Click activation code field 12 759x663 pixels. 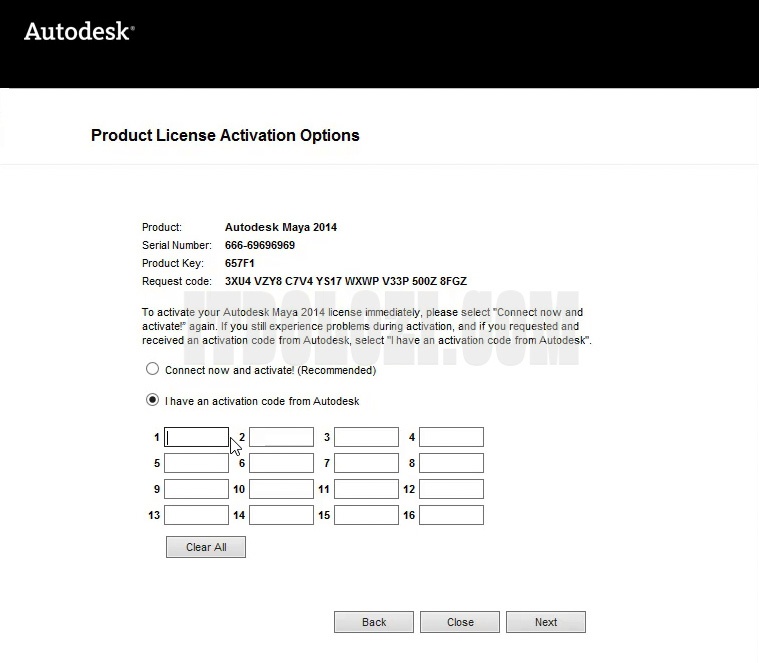(x=451, y=489)
